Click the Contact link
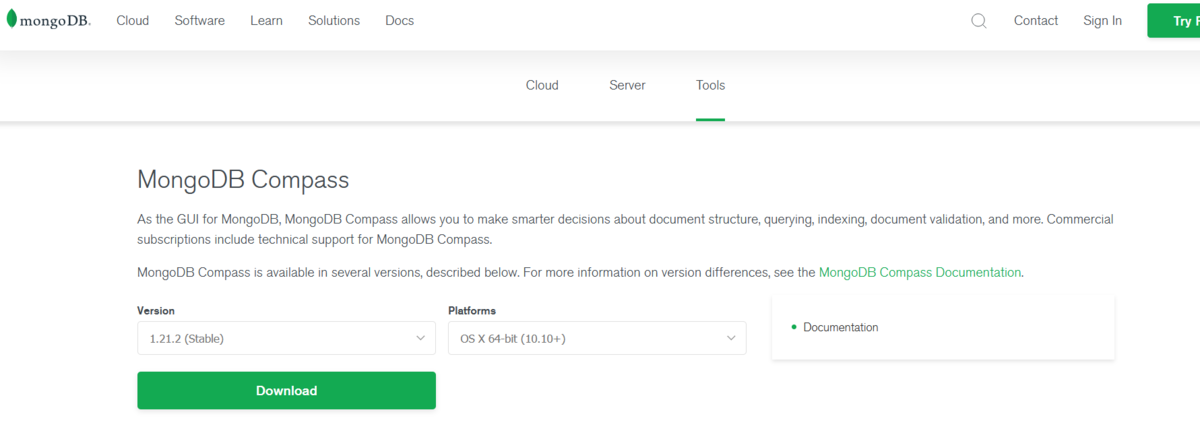Viewport: 1200px width, 441px height. (x=1036, y=20)
